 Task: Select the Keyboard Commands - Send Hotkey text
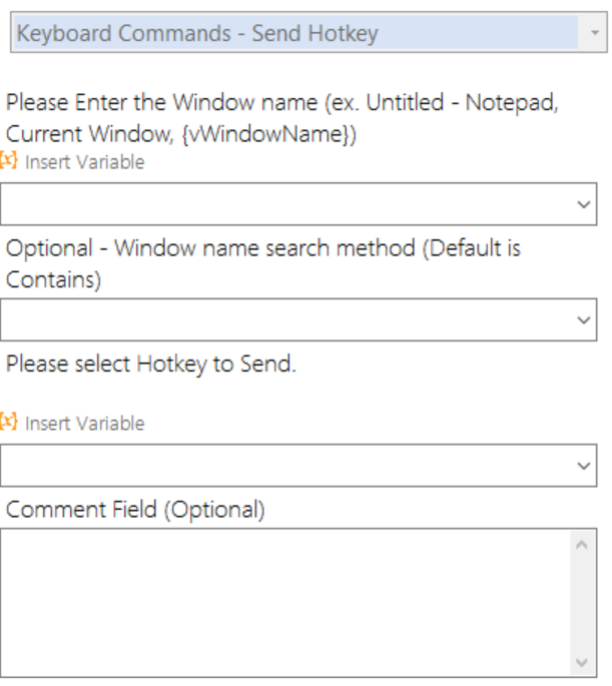(x=198, y=34)
